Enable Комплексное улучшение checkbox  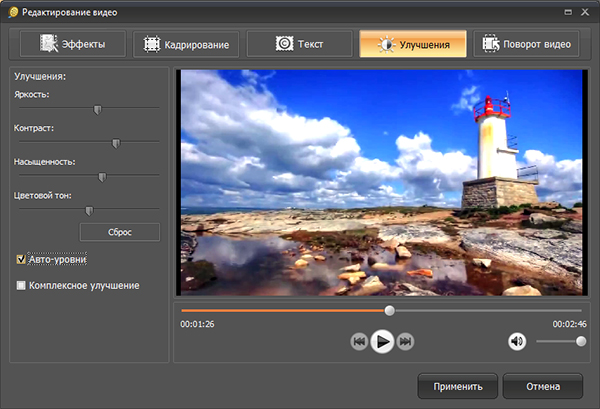click(x=21, y=285)
